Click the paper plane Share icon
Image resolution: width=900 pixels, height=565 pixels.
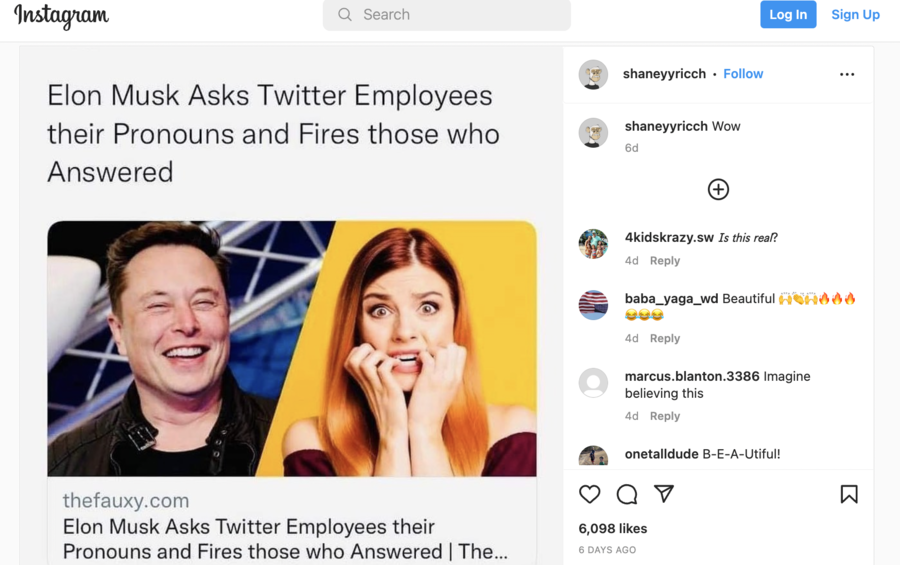pos(664,493)
